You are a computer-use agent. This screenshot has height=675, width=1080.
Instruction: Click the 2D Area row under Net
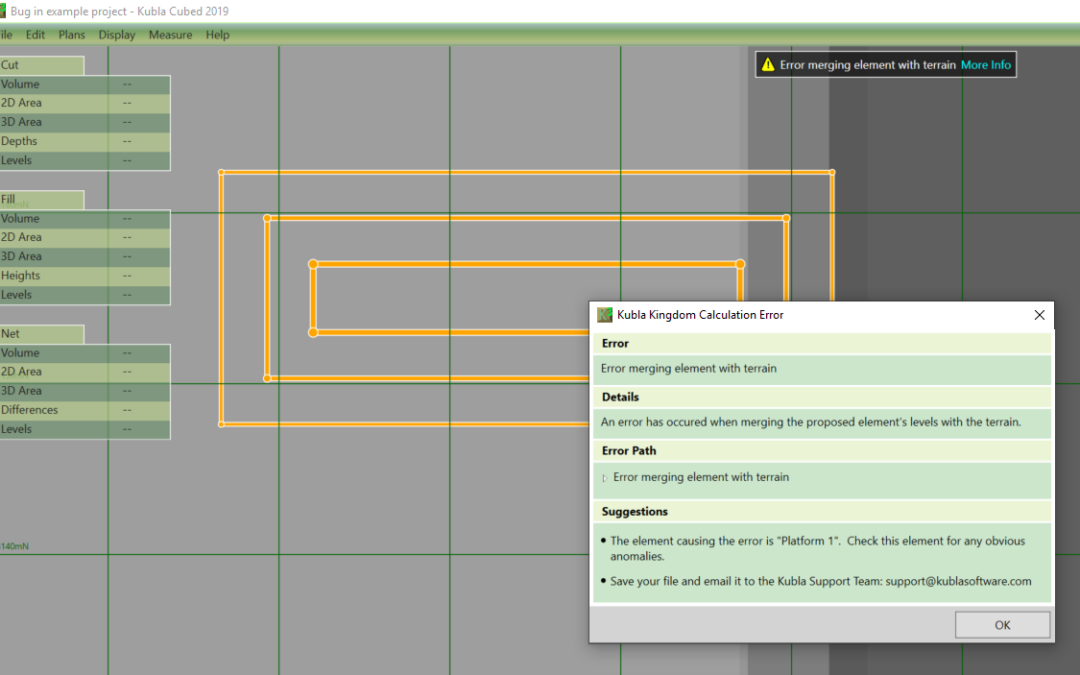coord(85,372)
